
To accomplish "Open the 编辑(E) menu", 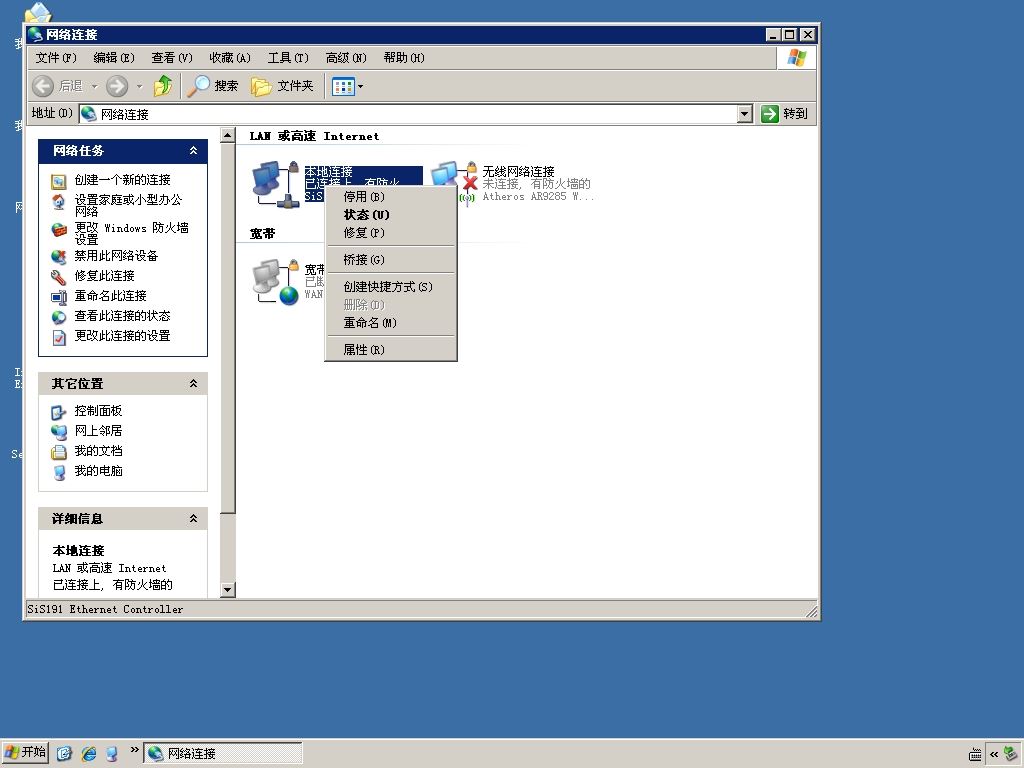I will 114,57.
